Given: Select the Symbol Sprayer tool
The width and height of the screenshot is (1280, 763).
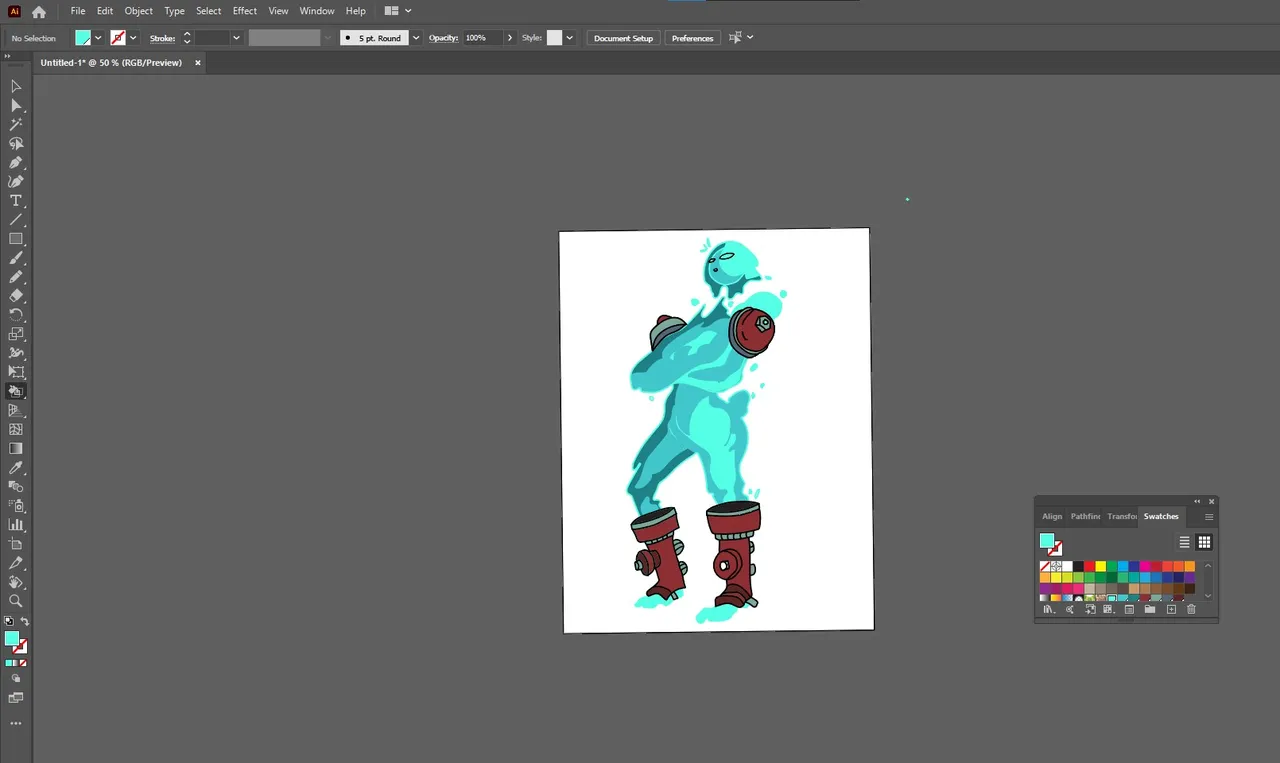Looking at the screenshot, I should (16, 505).
